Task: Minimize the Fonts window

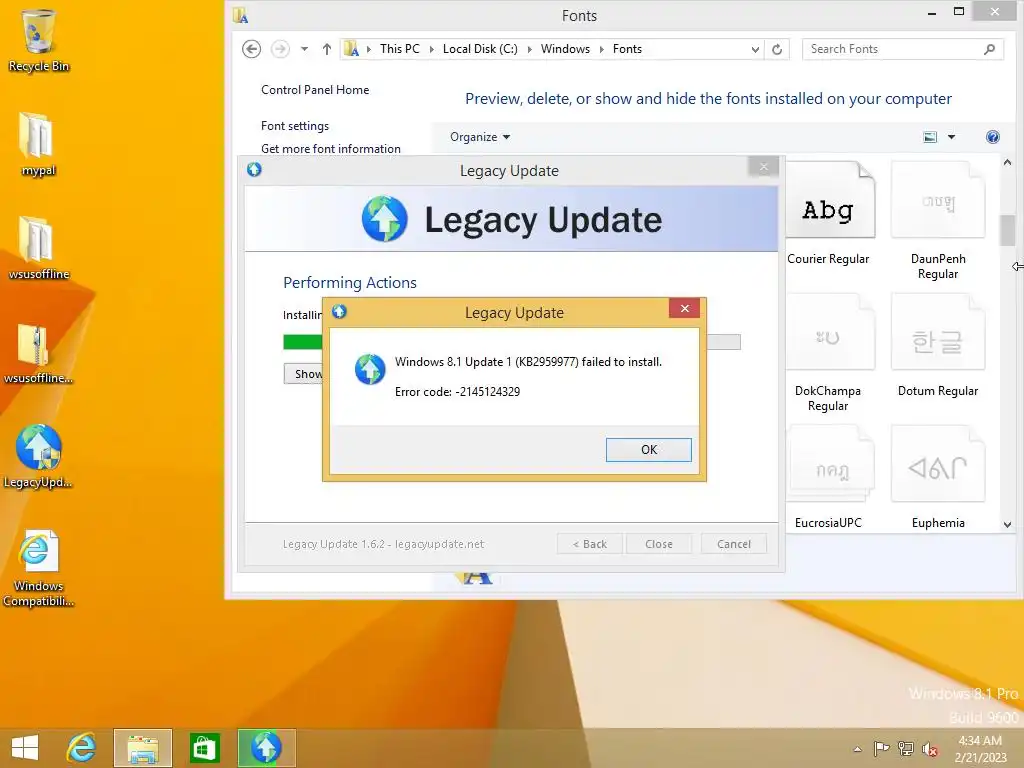Action: coord(932,13)
